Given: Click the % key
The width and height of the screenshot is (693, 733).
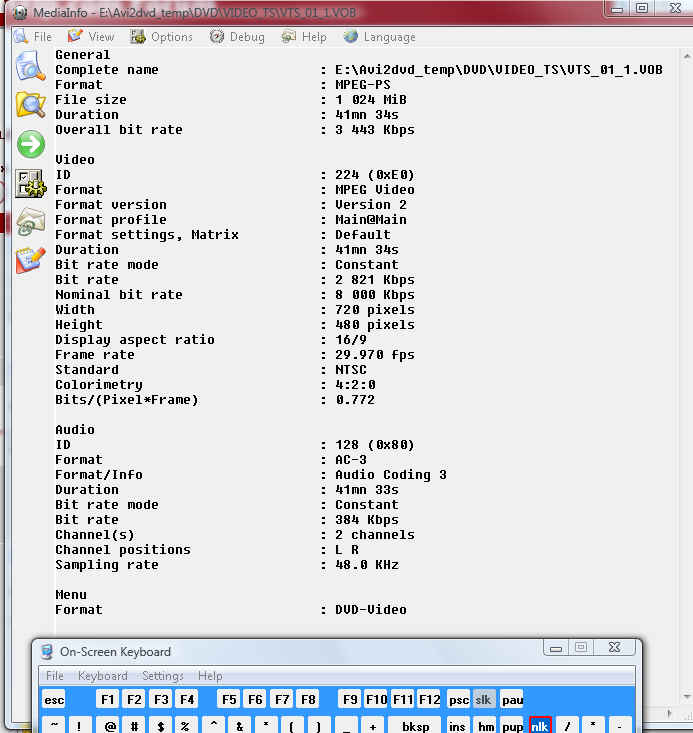Looking at the screenshot, I should (186, 726).
